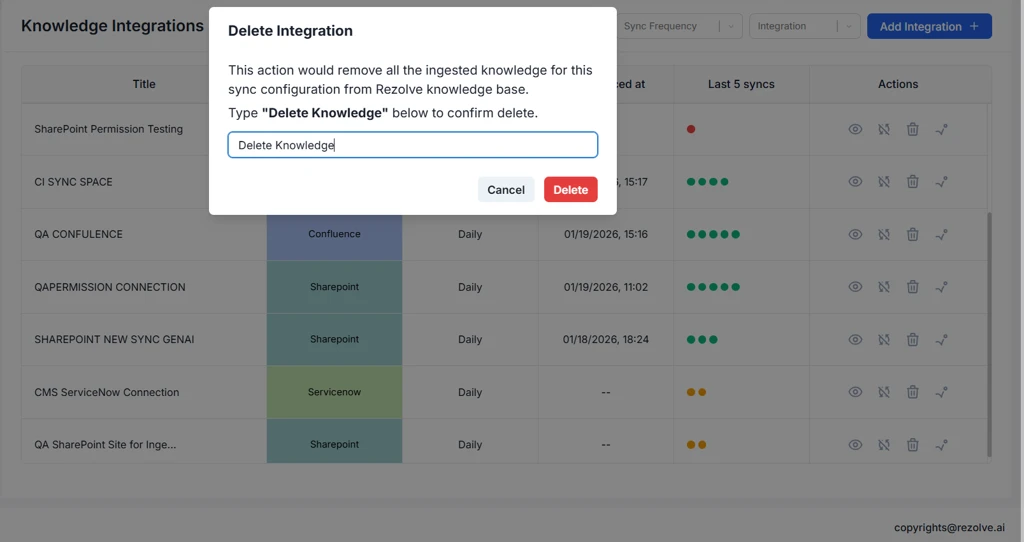Click the Add Integration button
The height and width of the screenshot is (542, 1024).
tap(928, 26)
